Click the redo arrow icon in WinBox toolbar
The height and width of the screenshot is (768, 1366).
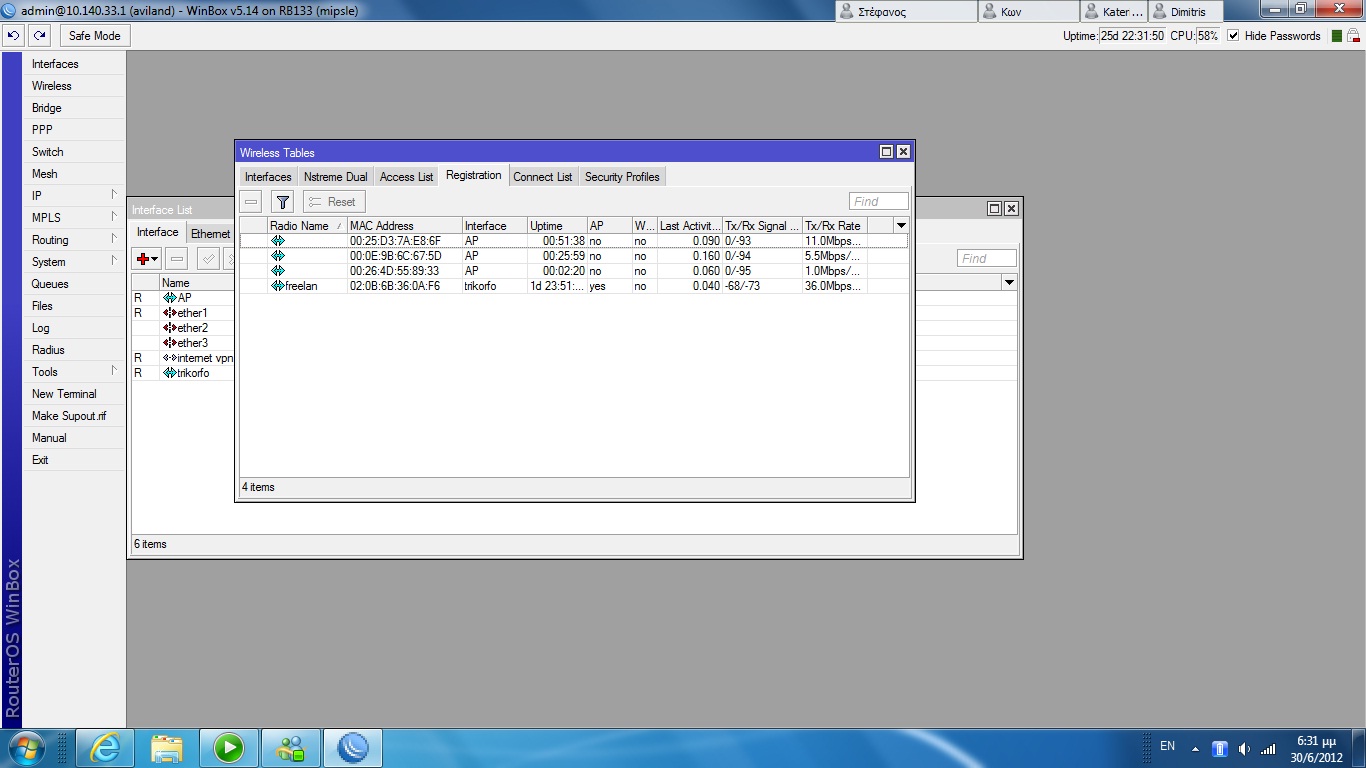(x=39, y=36)
